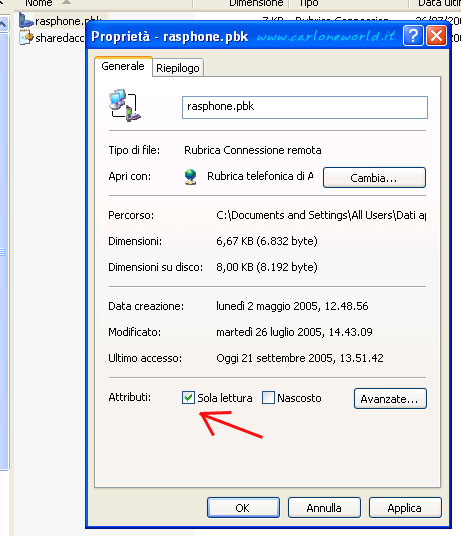The image size is (461, 536).
Task: Close the Proprietà dialog with the red X
Action: tap(436, 36)
